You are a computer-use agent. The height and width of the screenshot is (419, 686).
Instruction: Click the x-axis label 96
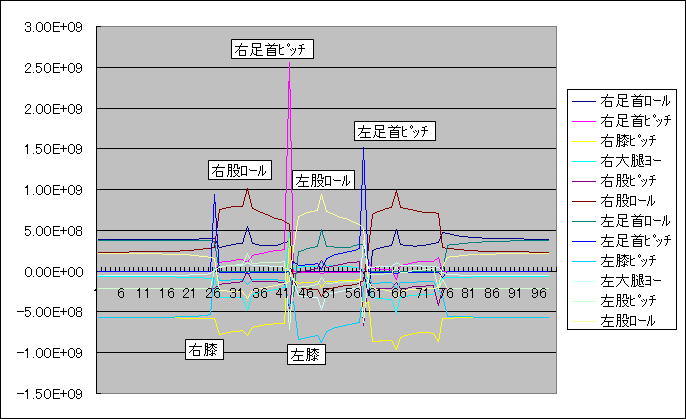coord(539,293)
